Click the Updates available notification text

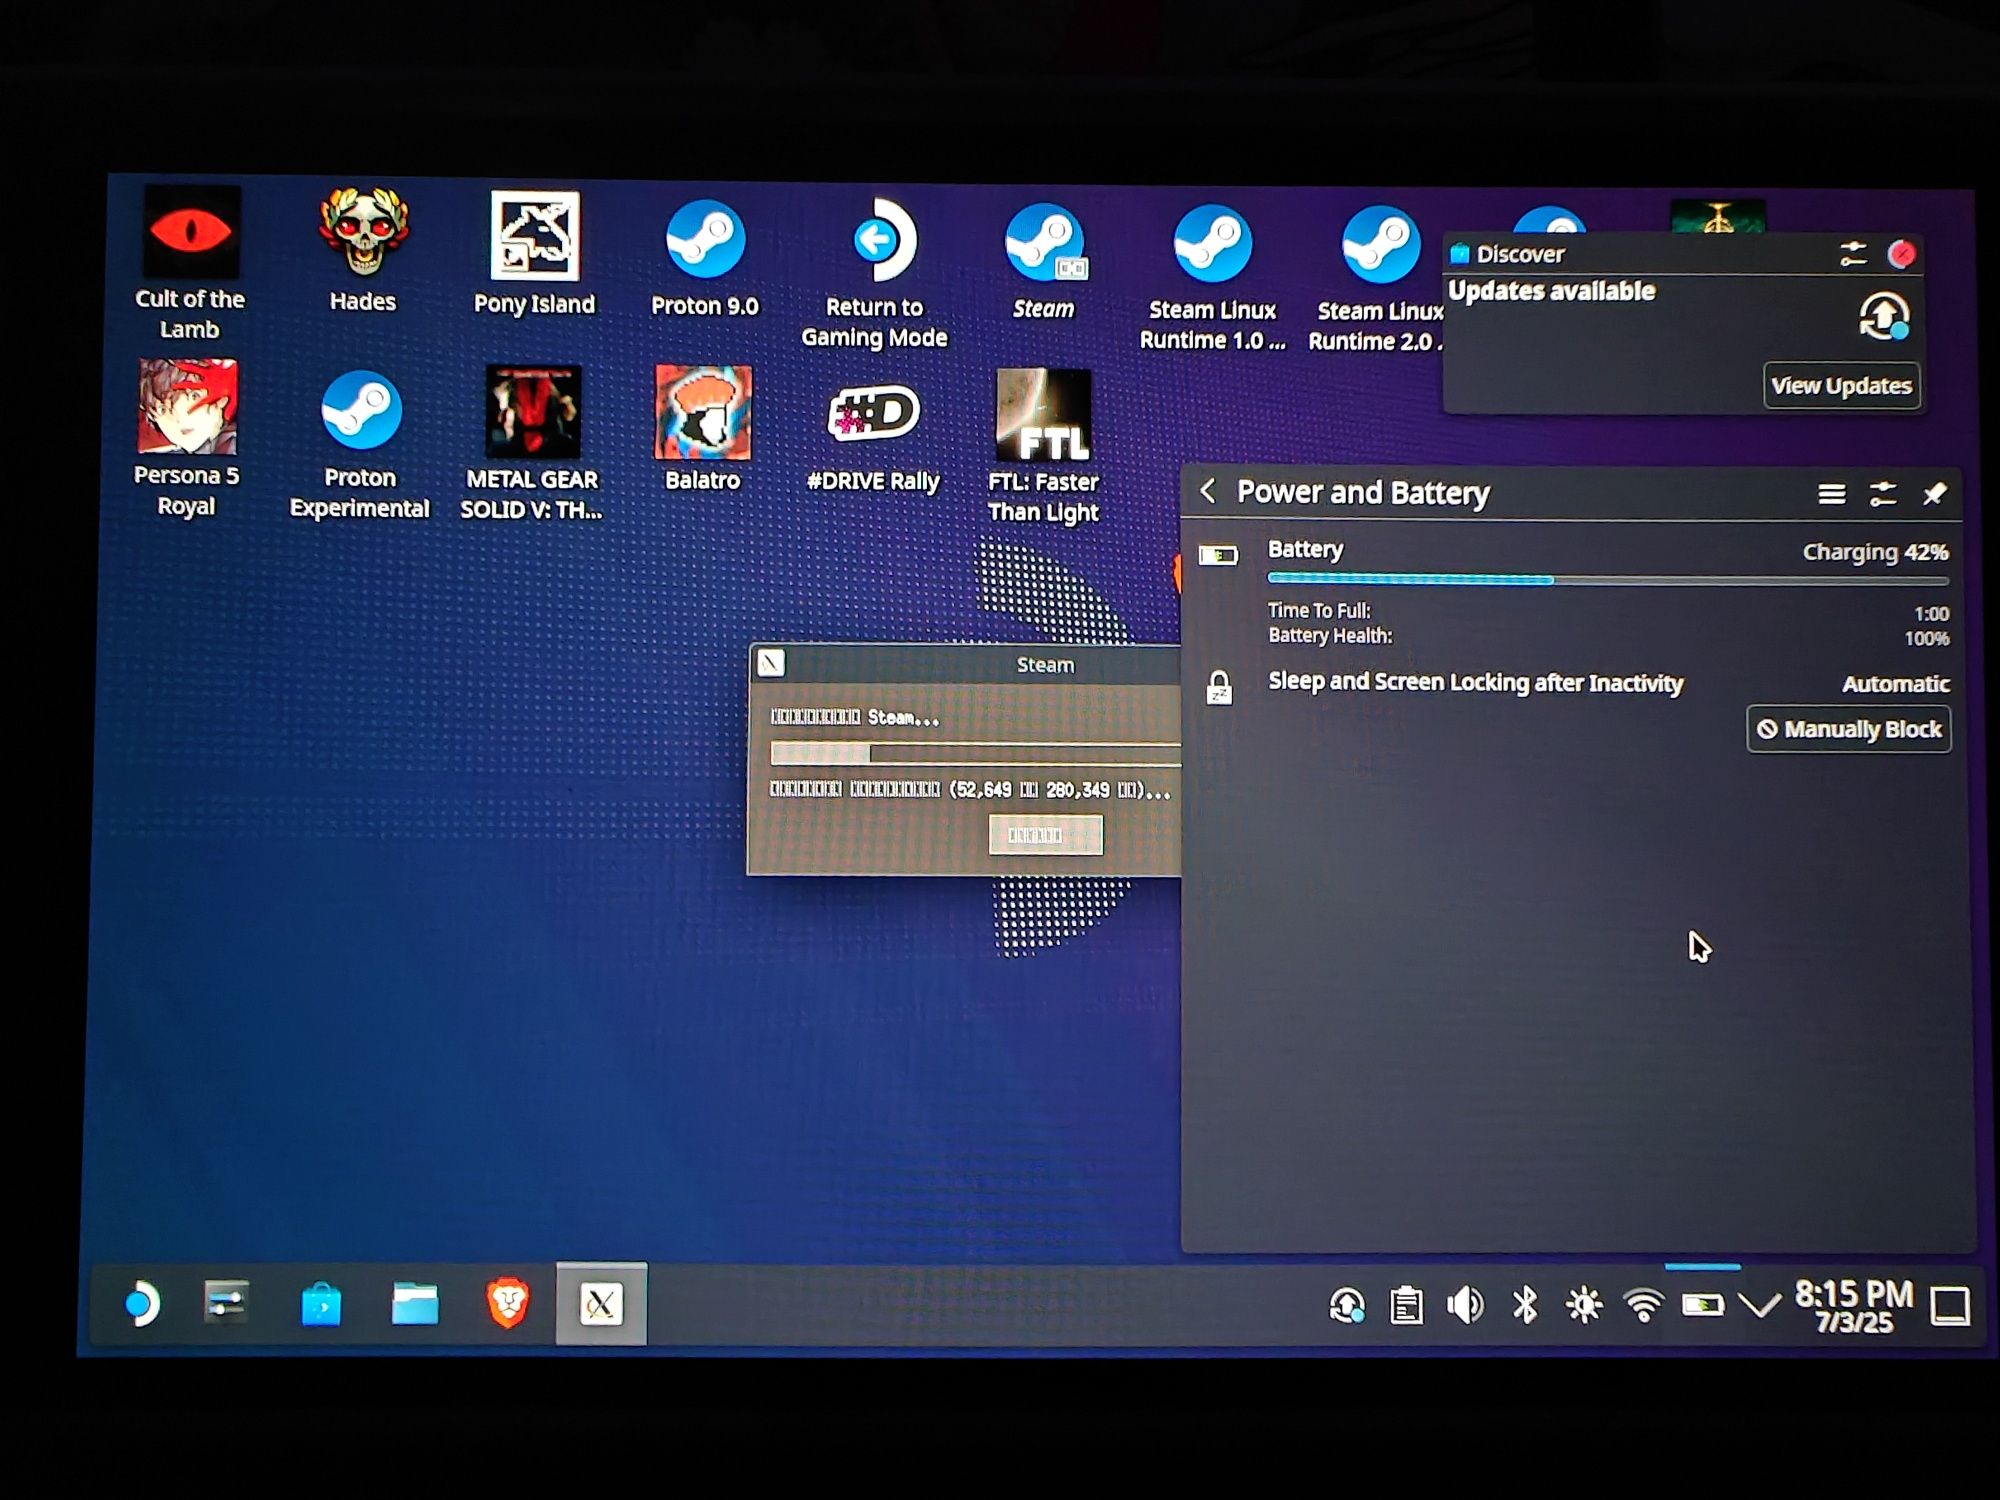[x=1551, y=291]
